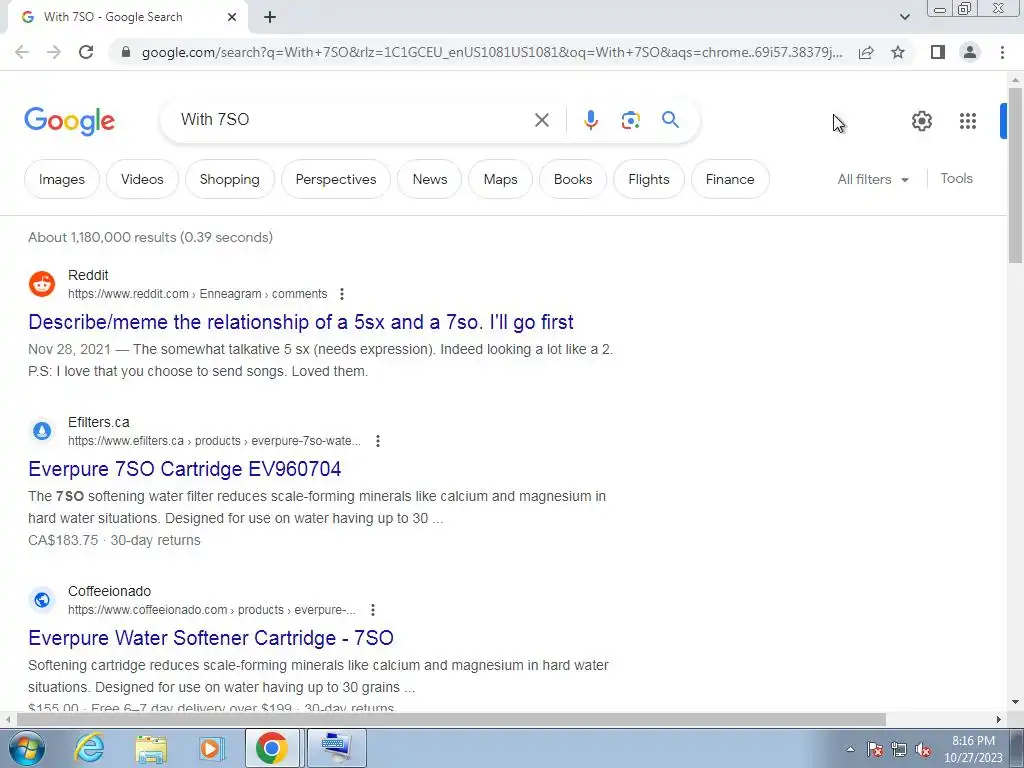
Task: Search by image with Lens icon
Action: [630, 120]
